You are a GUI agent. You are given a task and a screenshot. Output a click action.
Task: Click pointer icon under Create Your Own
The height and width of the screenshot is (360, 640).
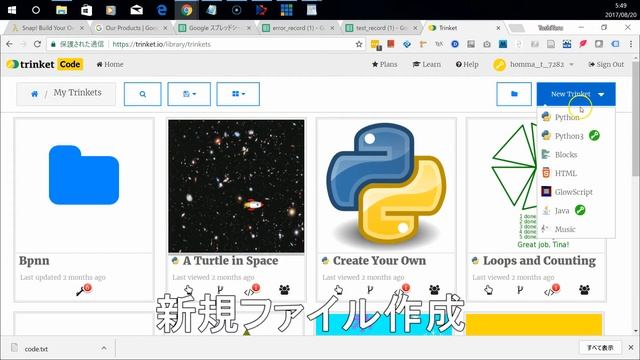[339, 290]
